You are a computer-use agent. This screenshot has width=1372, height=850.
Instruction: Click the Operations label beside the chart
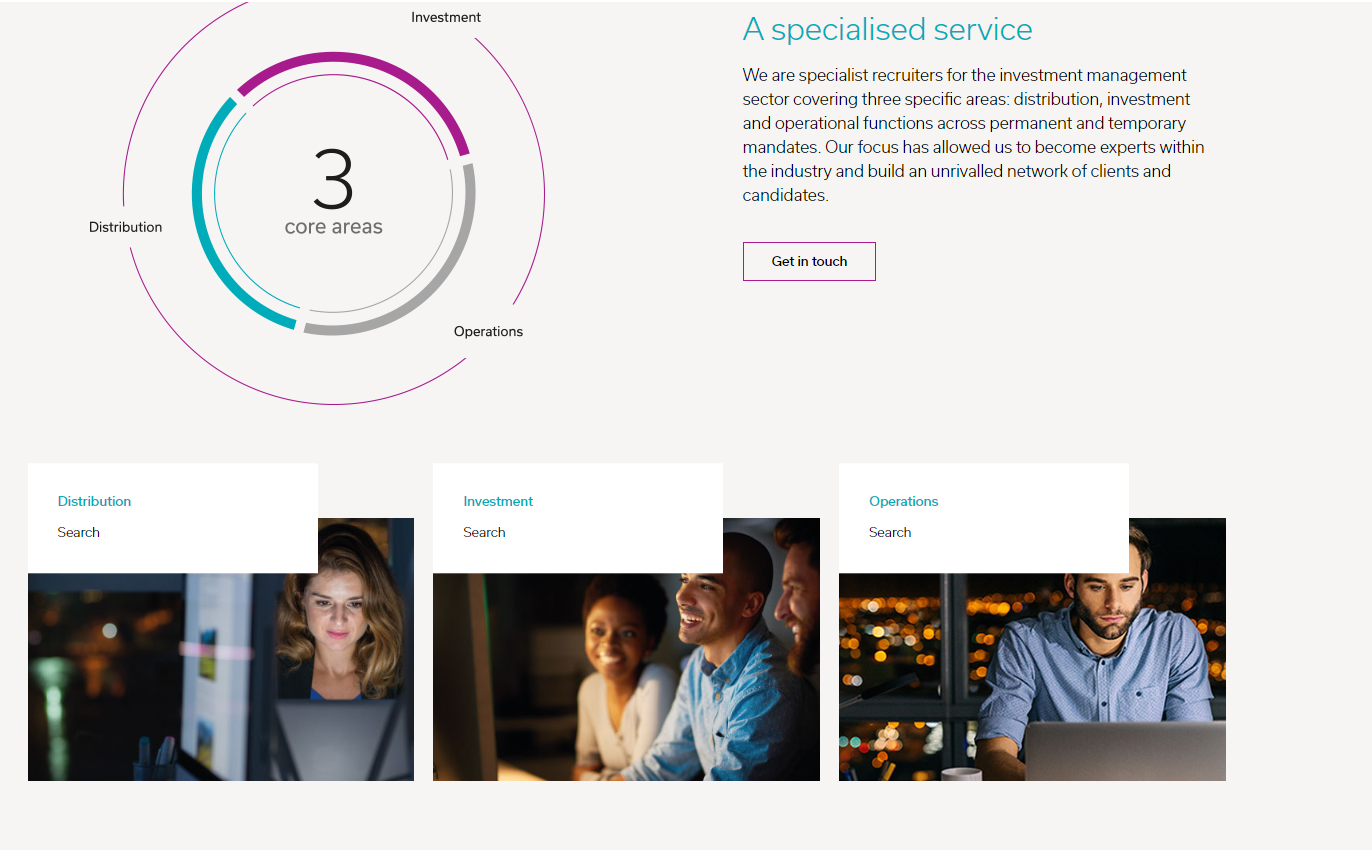(x=488, y=331)
